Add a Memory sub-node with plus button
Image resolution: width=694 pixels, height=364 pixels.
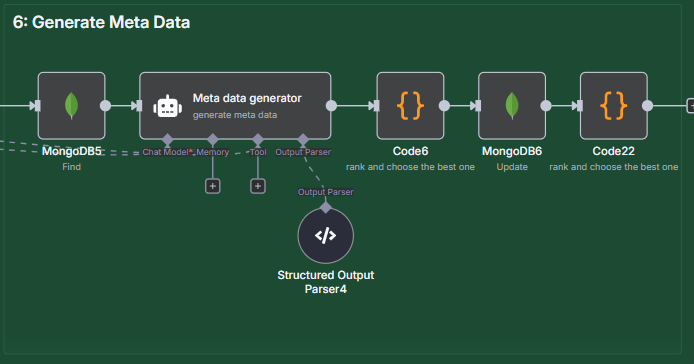tap(212, 186)
